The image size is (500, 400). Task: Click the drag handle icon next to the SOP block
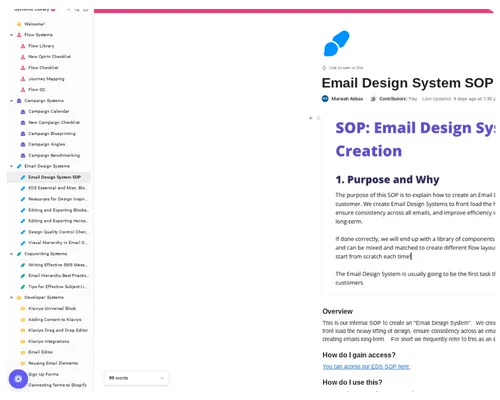click(x=318, y=118)
